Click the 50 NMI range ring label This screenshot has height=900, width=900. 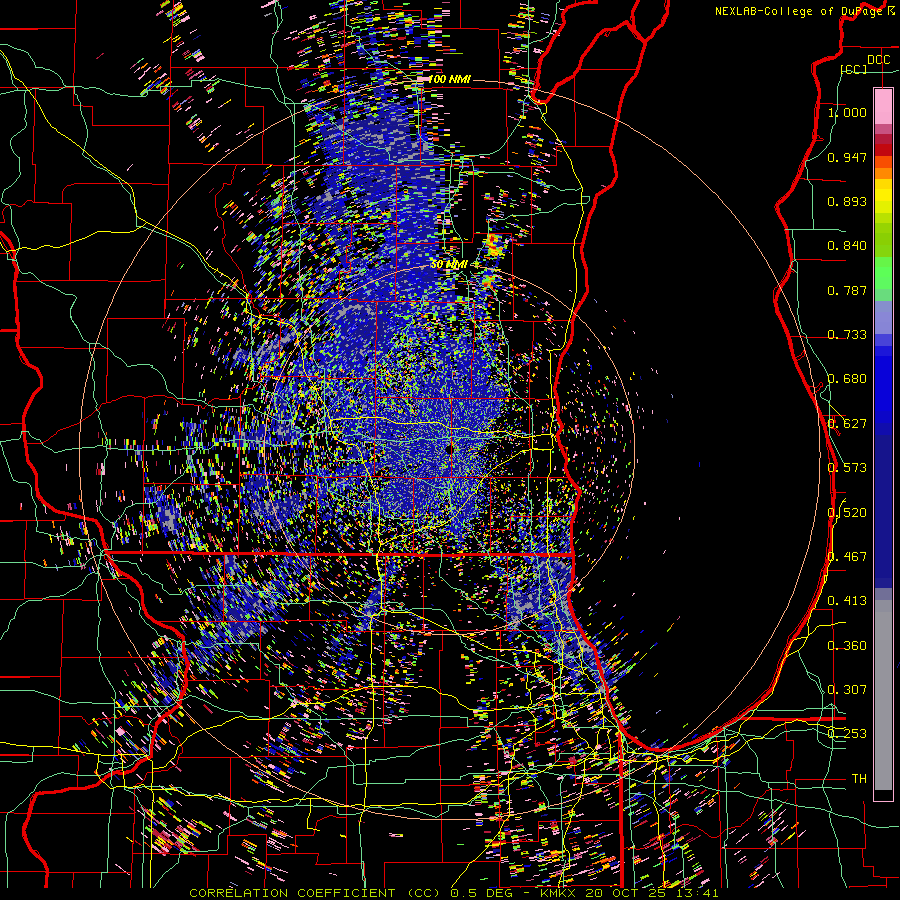[x=449, y=265]
